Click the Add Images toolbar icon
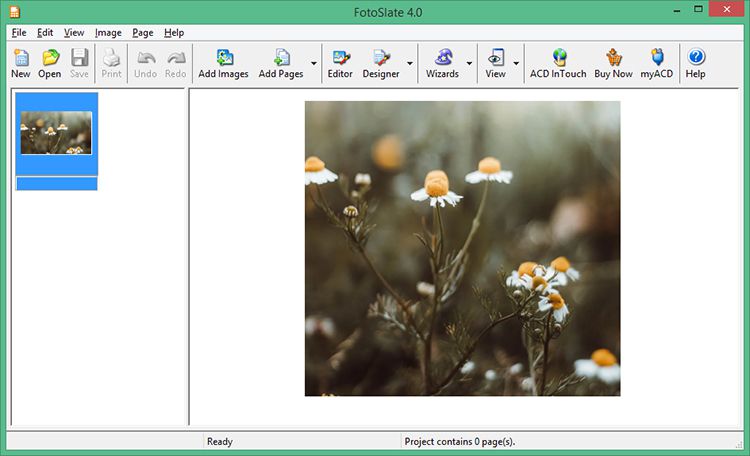 coord(223,63)
